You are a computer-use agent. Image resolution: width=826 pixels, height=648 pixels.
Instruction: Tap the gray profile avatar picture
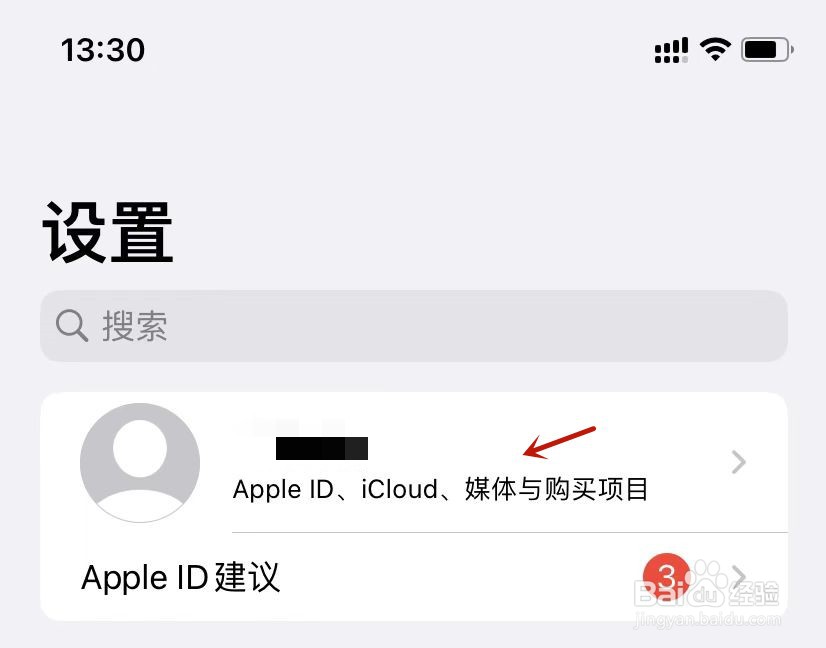click(140, 463)
